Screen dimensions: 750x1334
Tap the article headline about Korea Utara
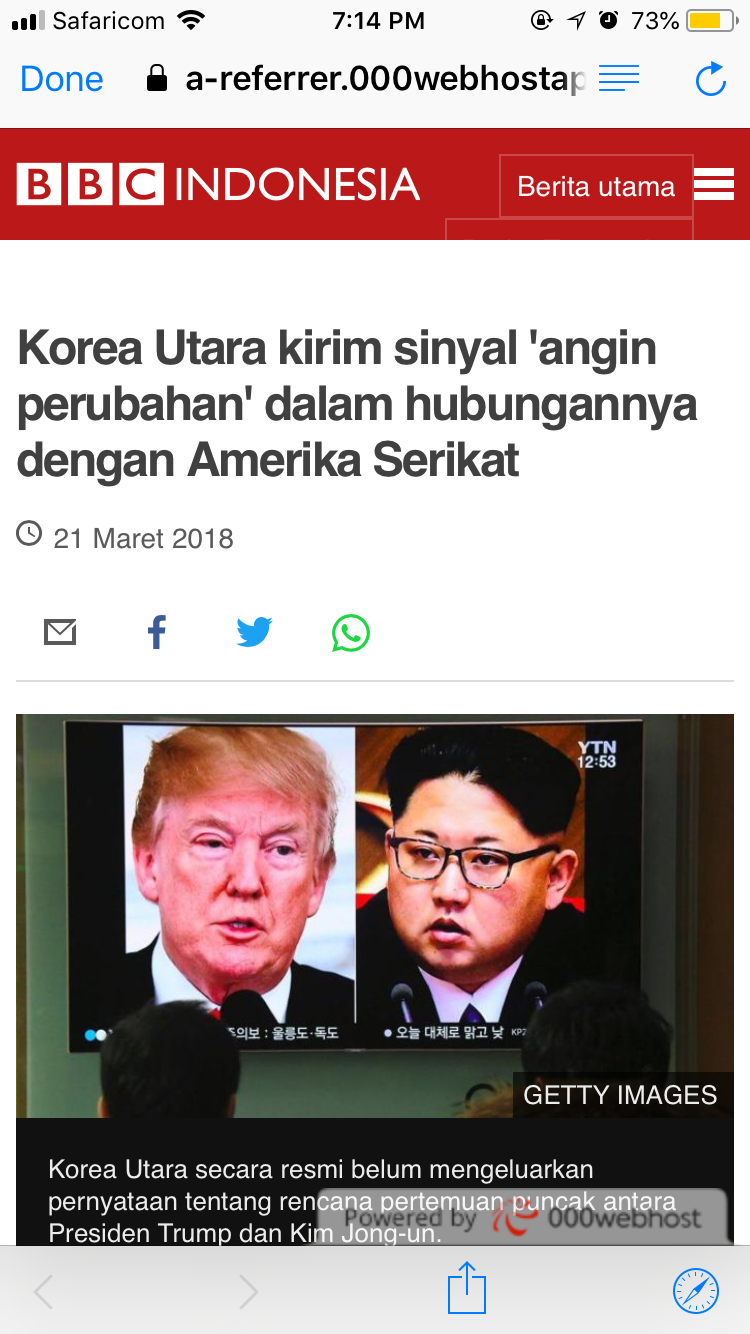click(357, 404)
